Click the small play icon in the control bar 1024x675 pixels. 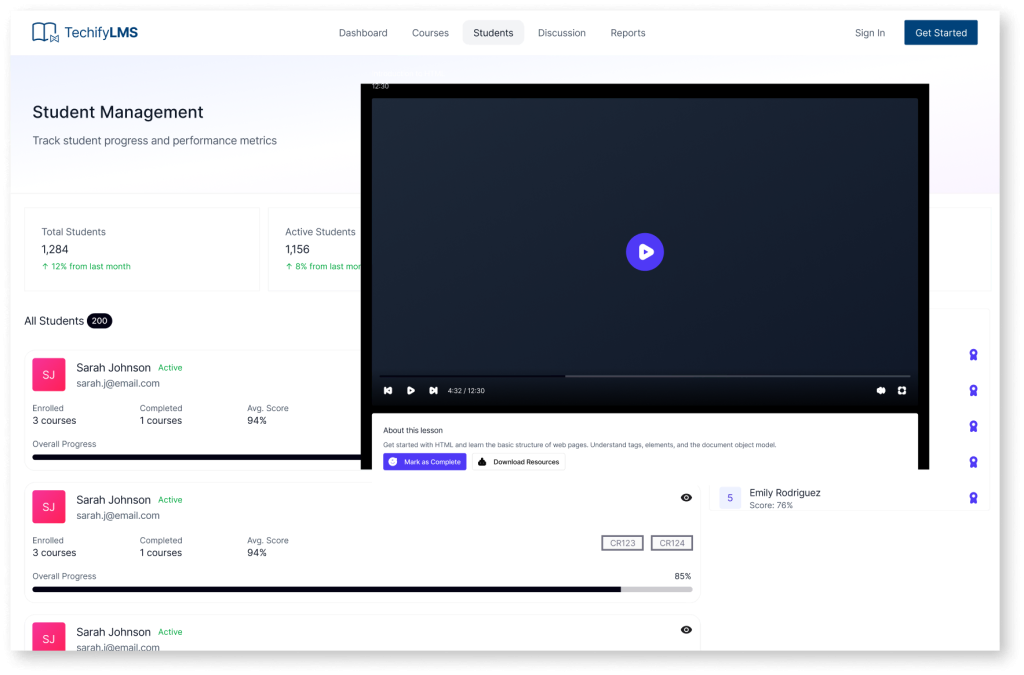[x=411, y=390]
